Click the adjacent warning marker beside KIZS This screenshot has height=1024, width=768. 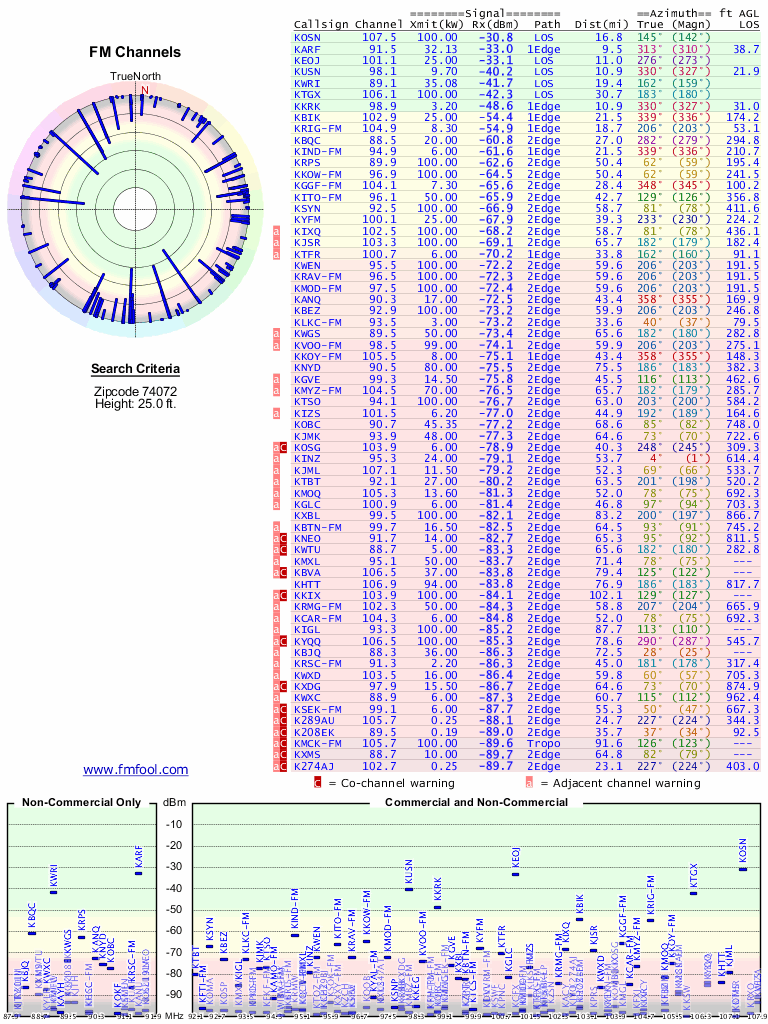point(276,413)
